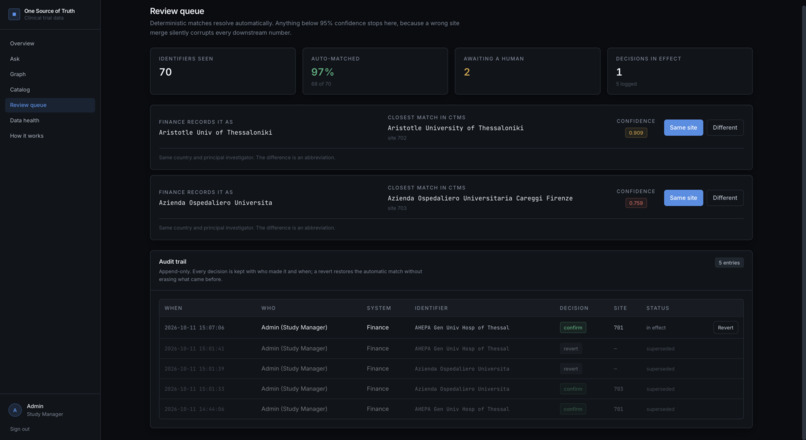Mark Aristotle Univ of Thessaloniki as Different

pos(725,127)
